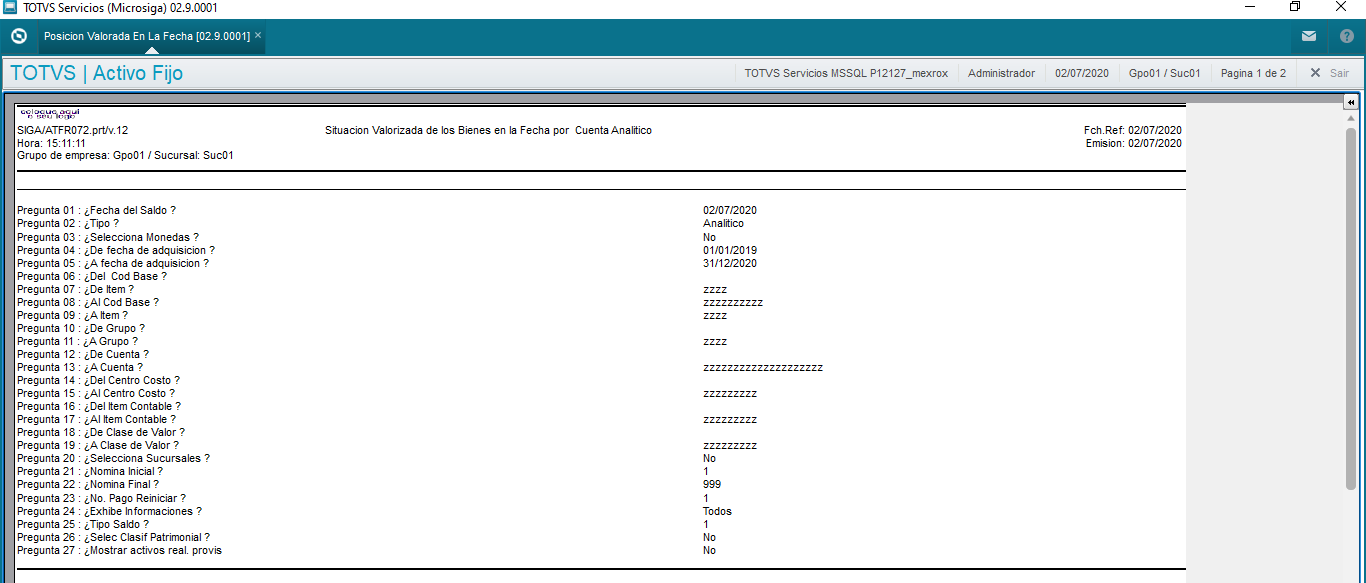Click Pregunta 01 ¿Fecha del Saldo? row
Viewport: 1366px width, 583px height.
pyautogui.click(x=97, y=210)
